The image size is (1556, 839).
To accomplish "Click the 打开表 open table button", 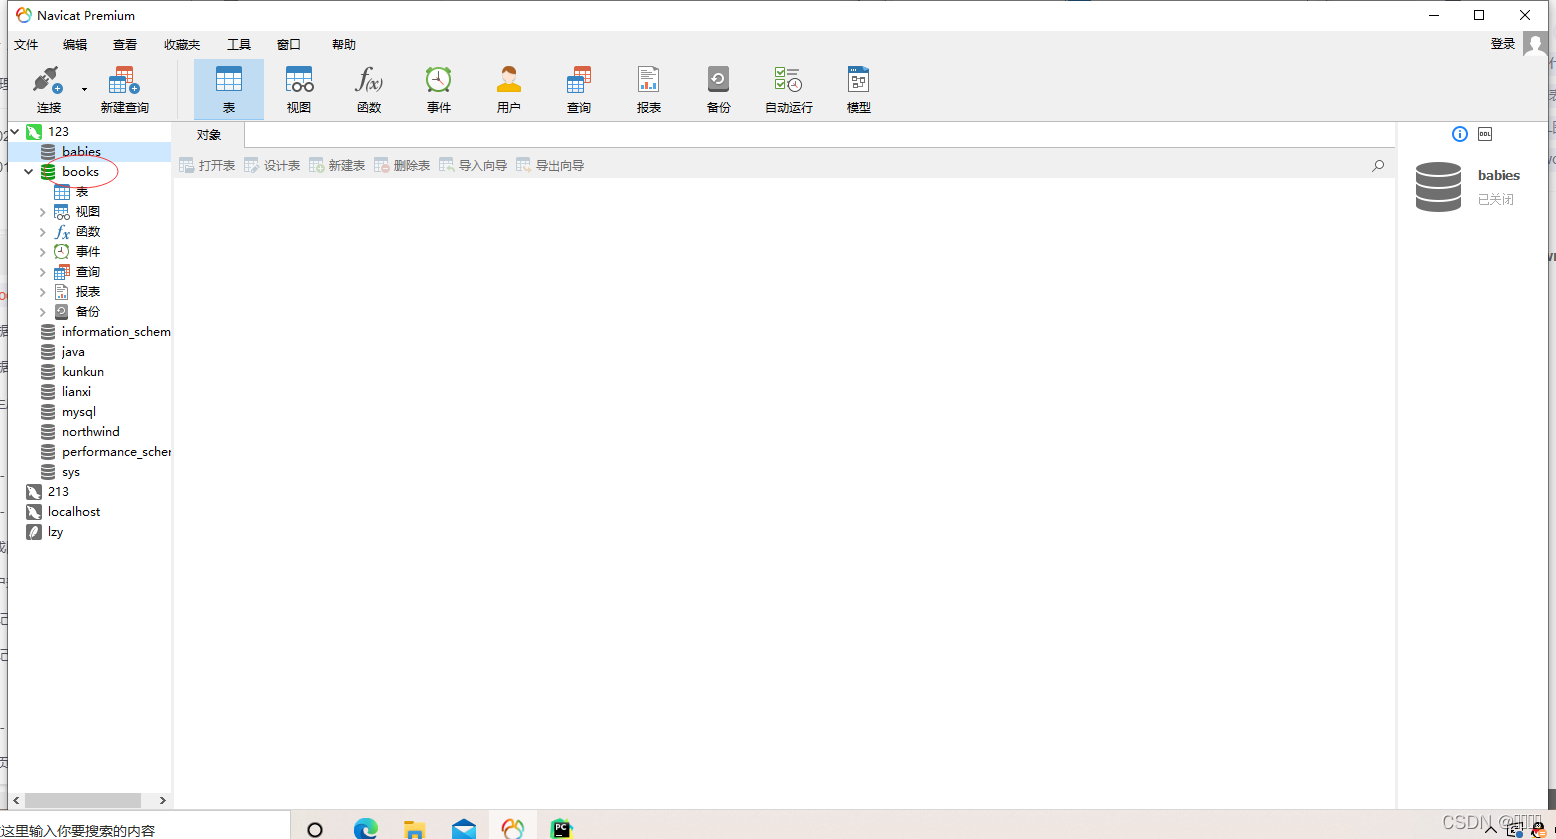I will (207, 166).
